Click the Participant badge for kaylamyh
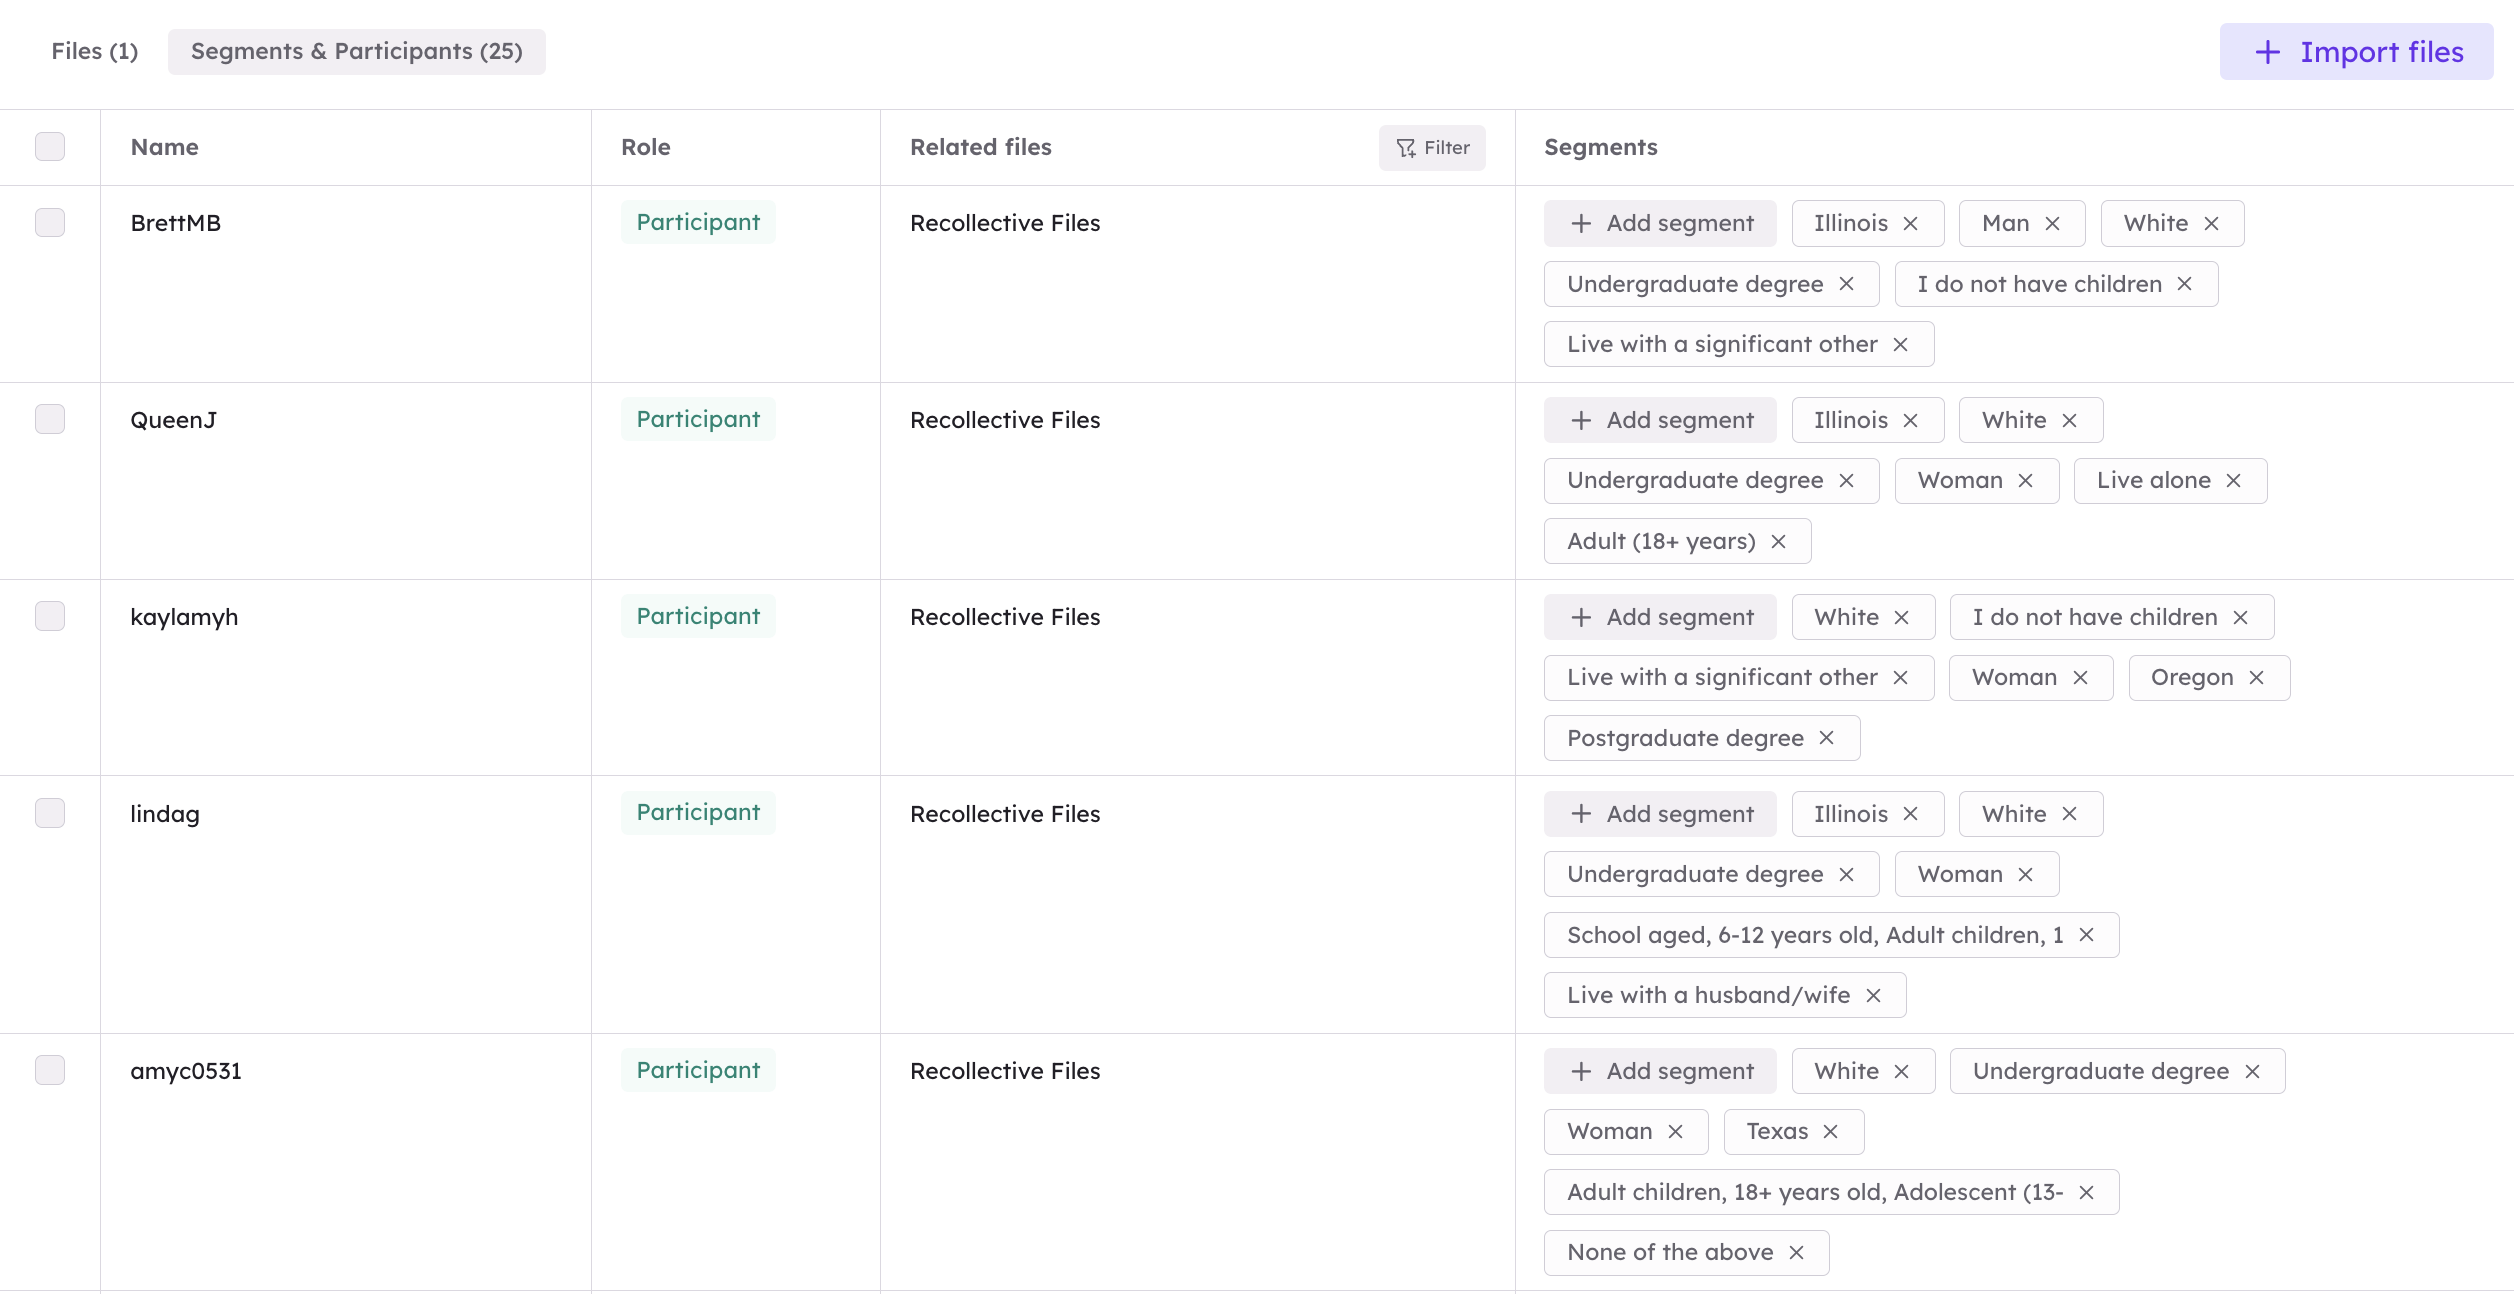The height and width of the screenshot is (1294, 2514). pos(697,616)
